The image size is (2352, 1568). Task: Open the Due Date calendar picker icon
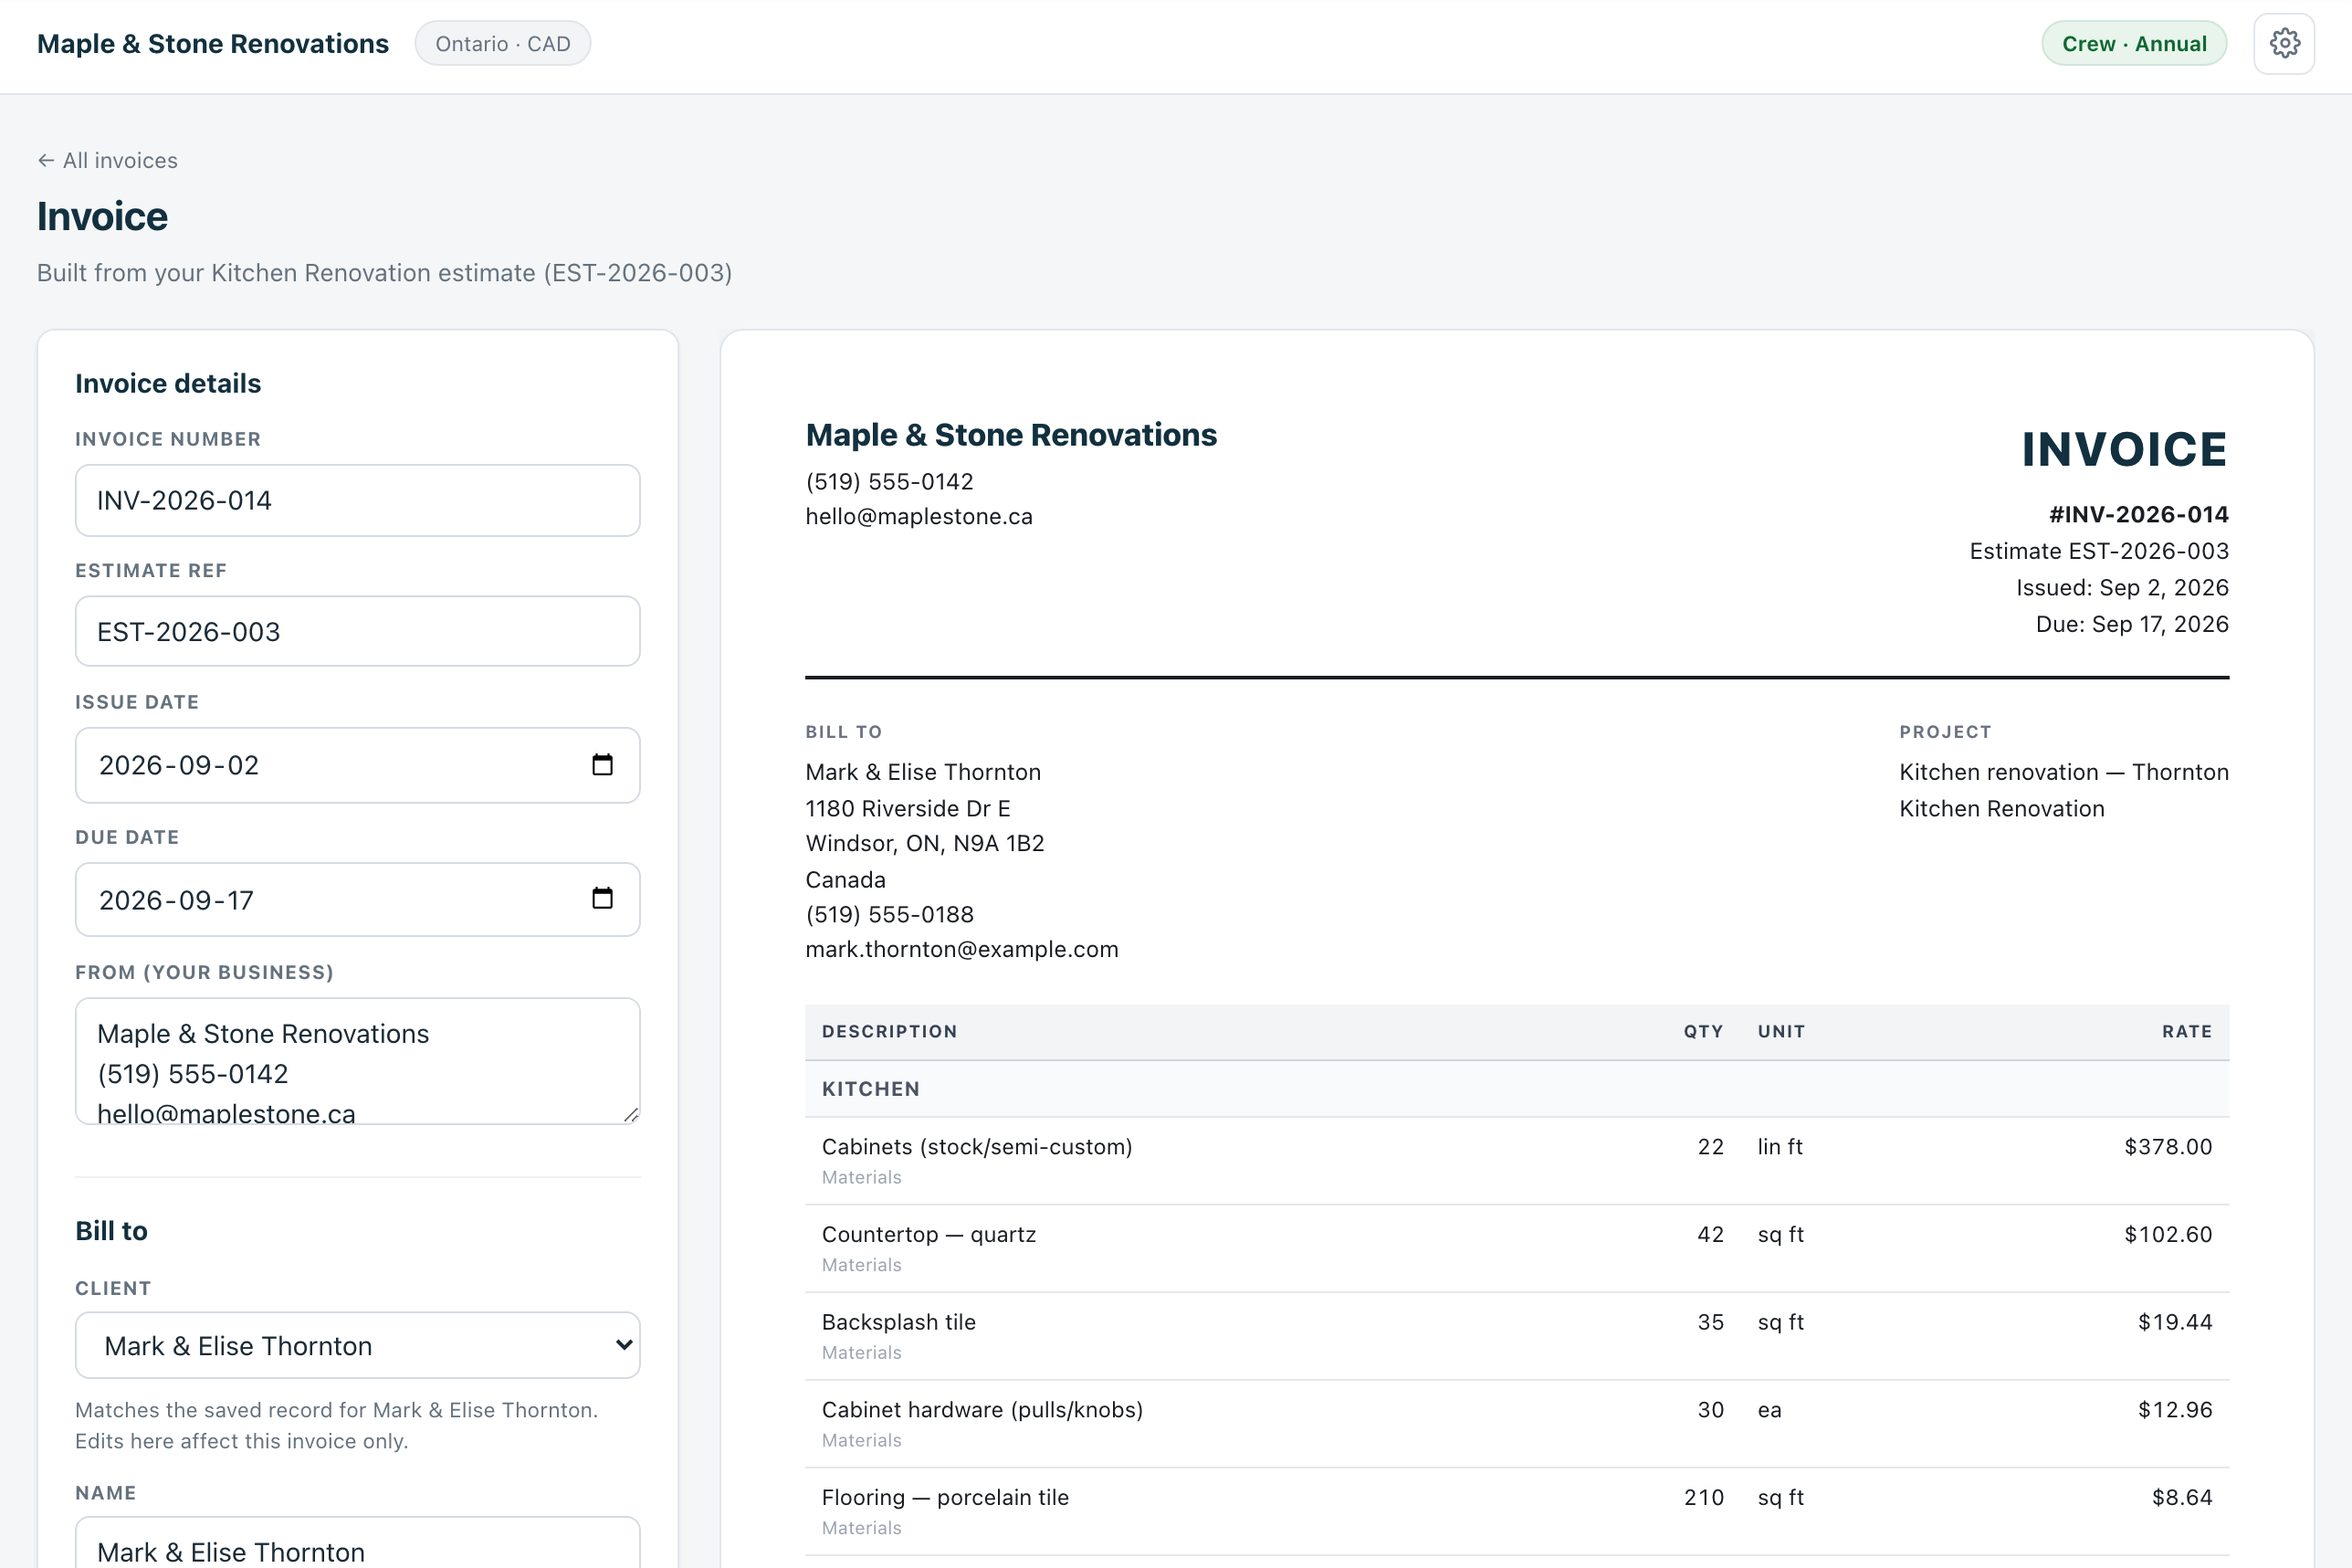click(602, 898)
